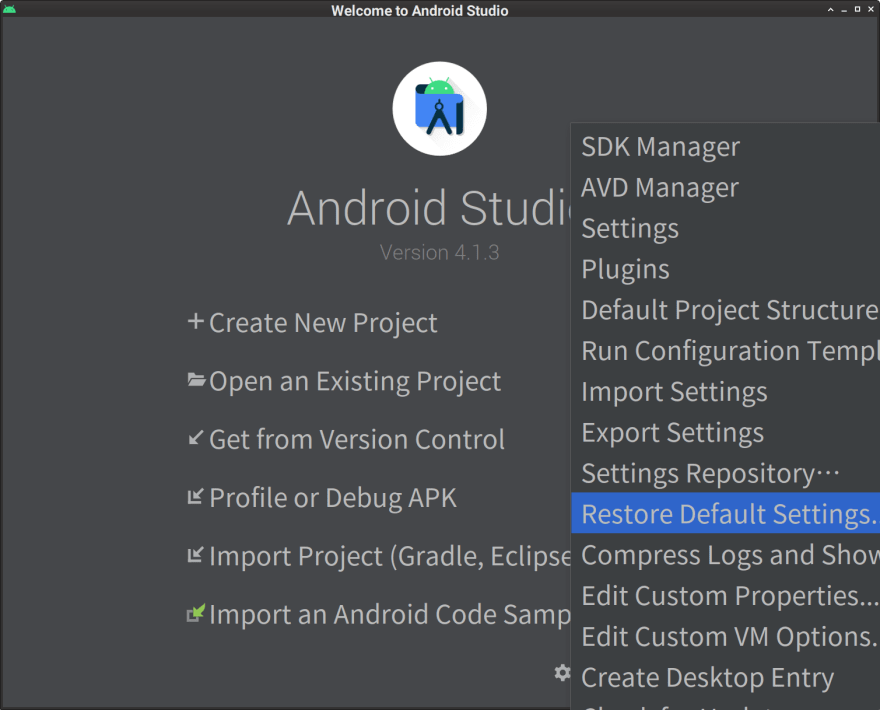Click the icon beside Profile or Debug APK
Viewport: 880px width, 710px height.
[195, 496]
